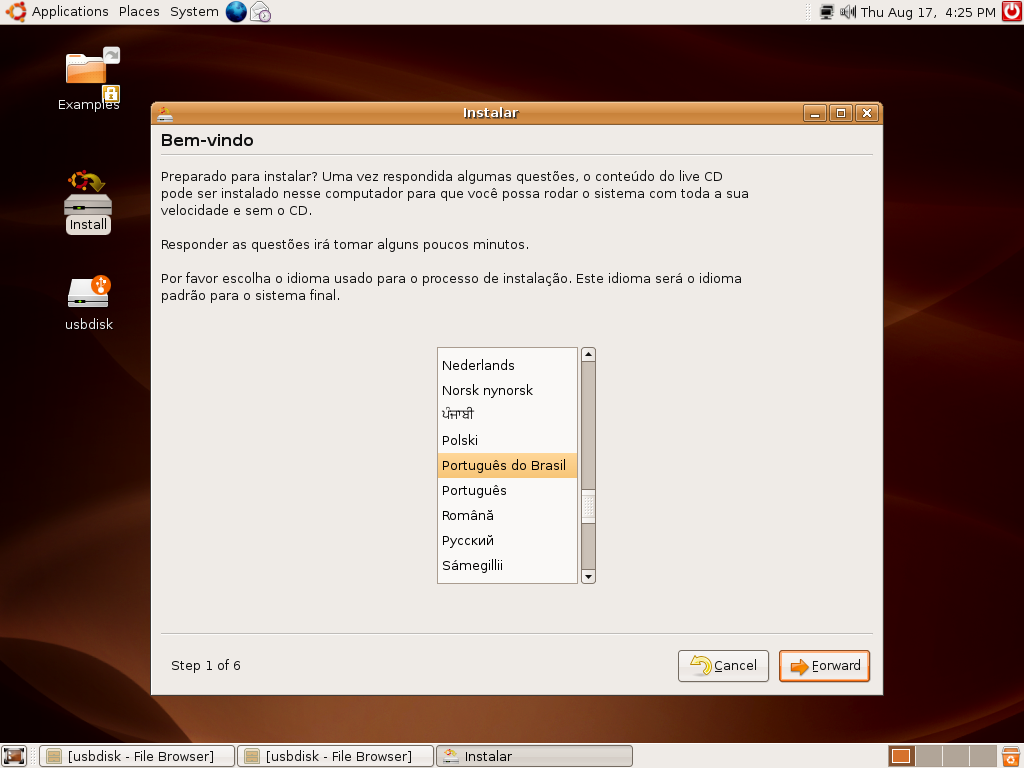
Task: Click the language list scrollbar thumb
Action: (588, 506)
